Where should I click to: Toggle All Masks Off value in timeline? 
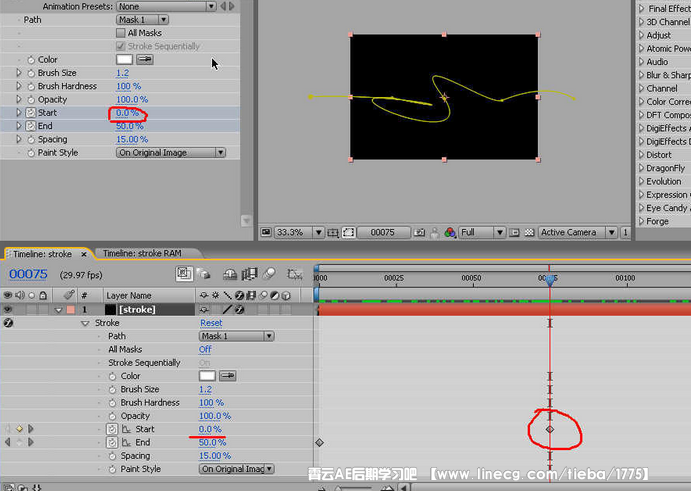[x=205, y=350]
